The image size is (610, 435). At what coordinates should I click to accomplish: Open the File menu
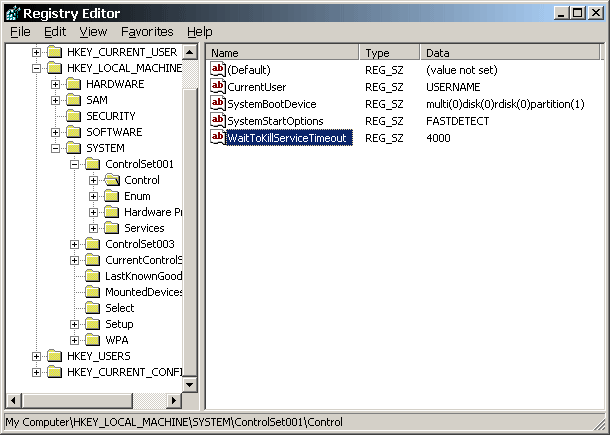point(20,32)
